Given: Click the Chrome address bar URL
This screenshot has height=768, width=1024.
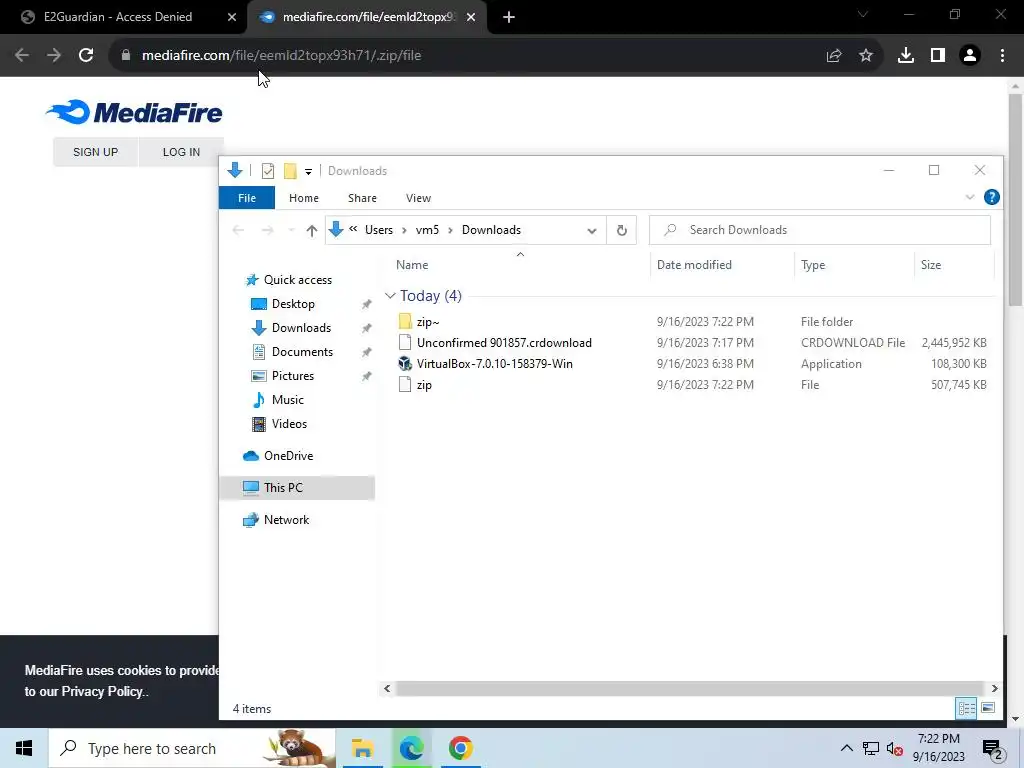Looking at the screenshot, I should [x=281, y=56].
